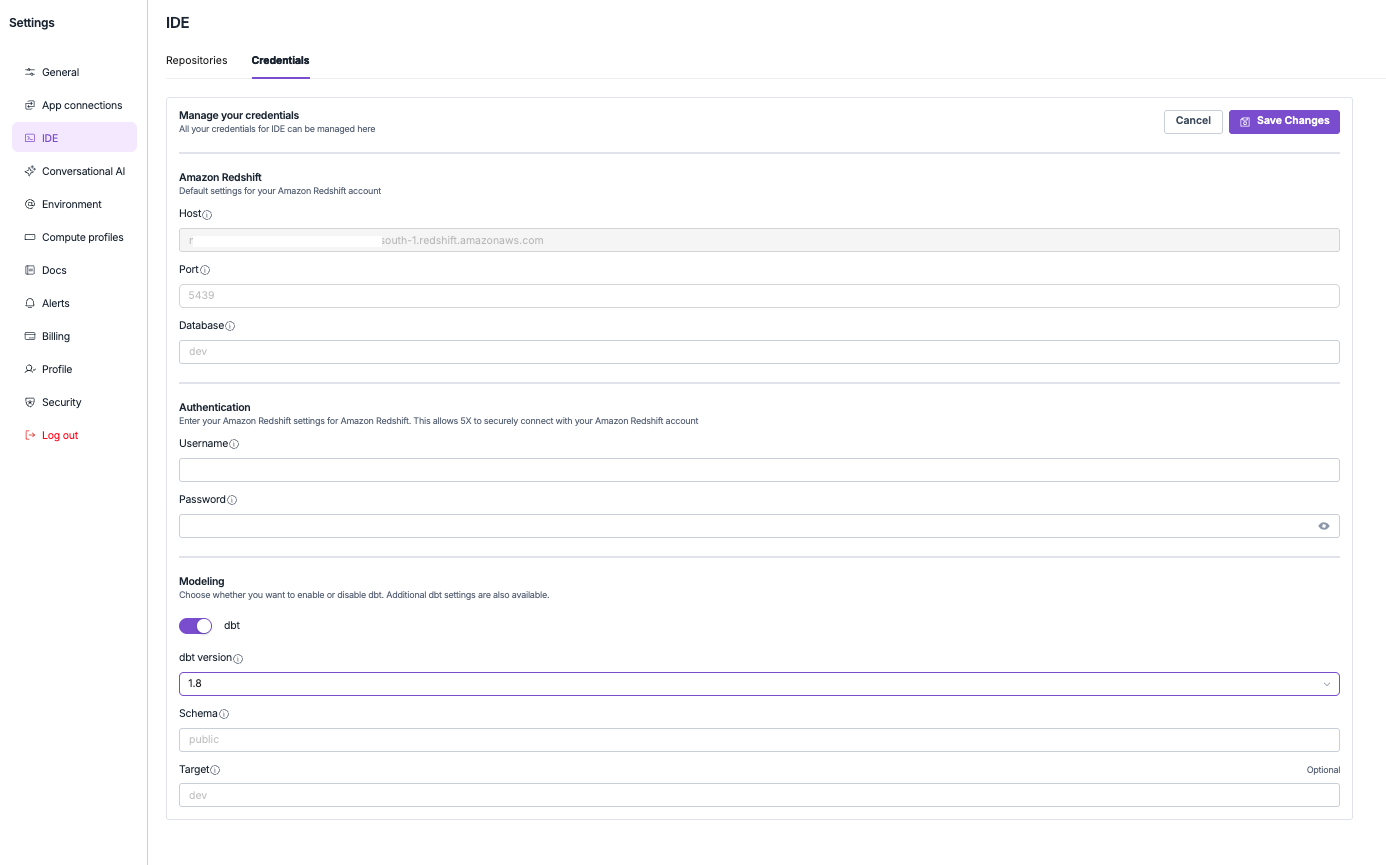
Task: Open Billing settings
Action: click(56, 336)
